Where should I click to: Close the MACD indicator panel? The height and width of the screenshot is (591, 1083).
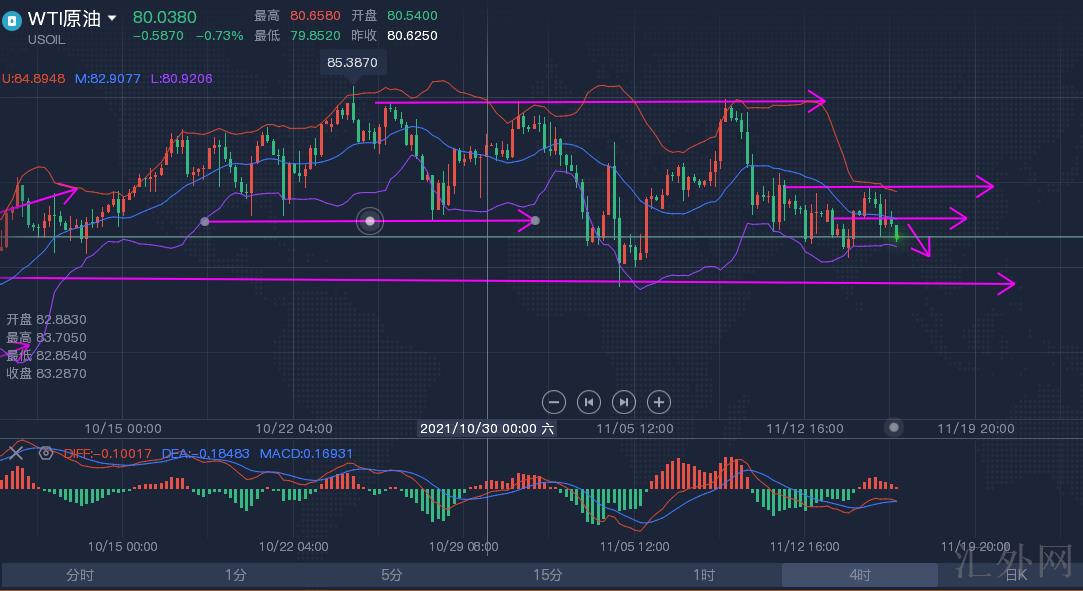15,453
